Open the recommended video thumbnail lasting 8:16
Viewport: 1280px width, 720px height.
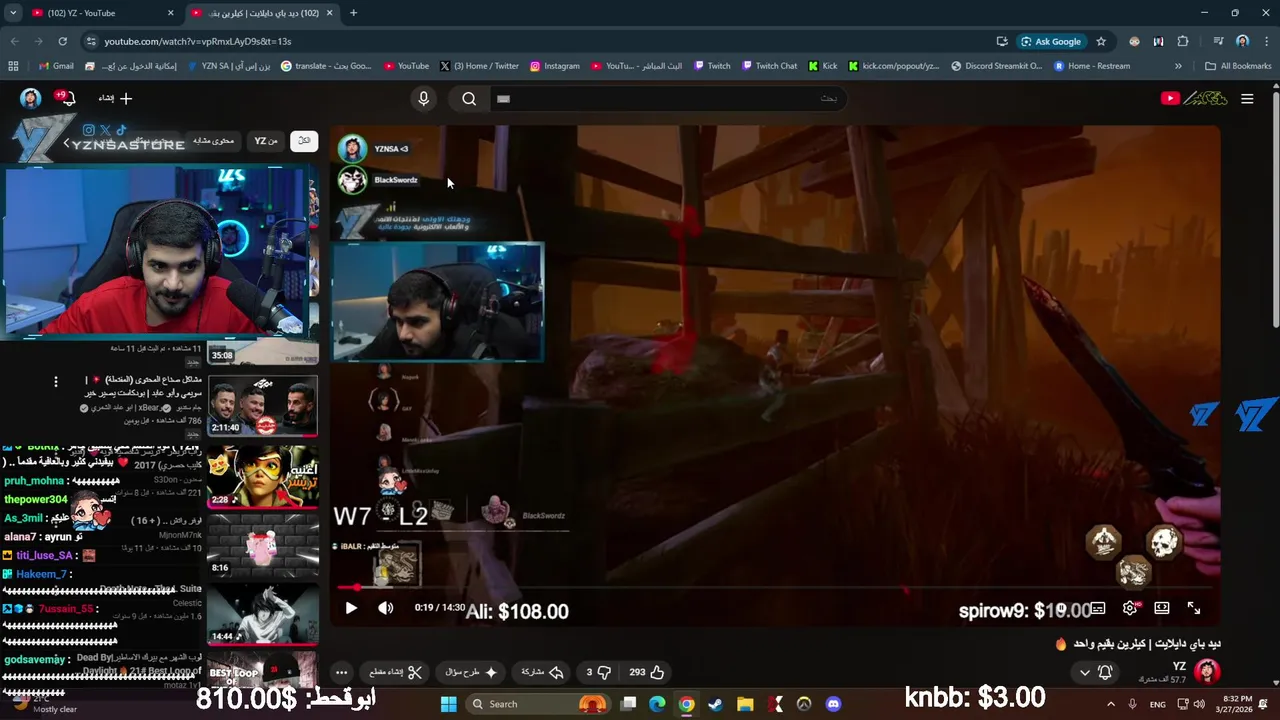click(x=262, y=546)
